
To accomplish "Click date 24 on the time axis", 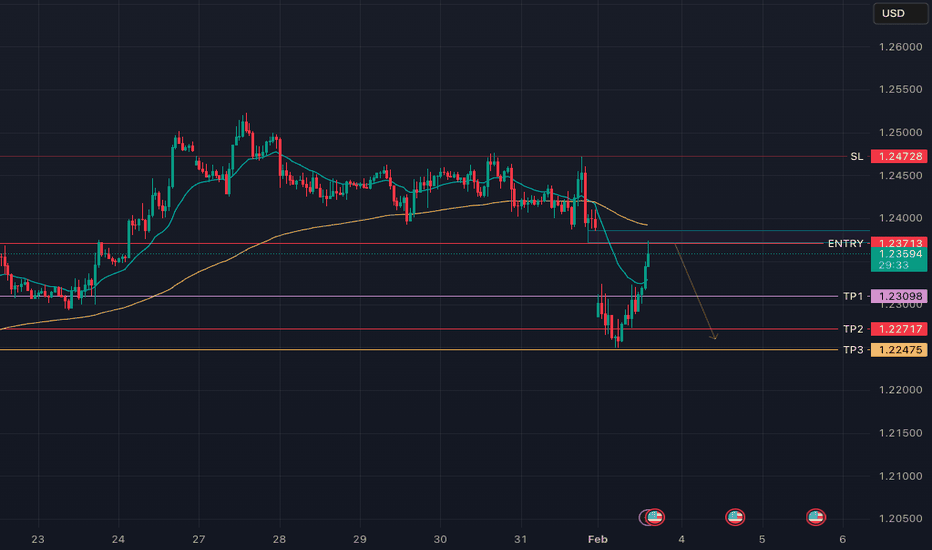I will click(x=118, y=539).
